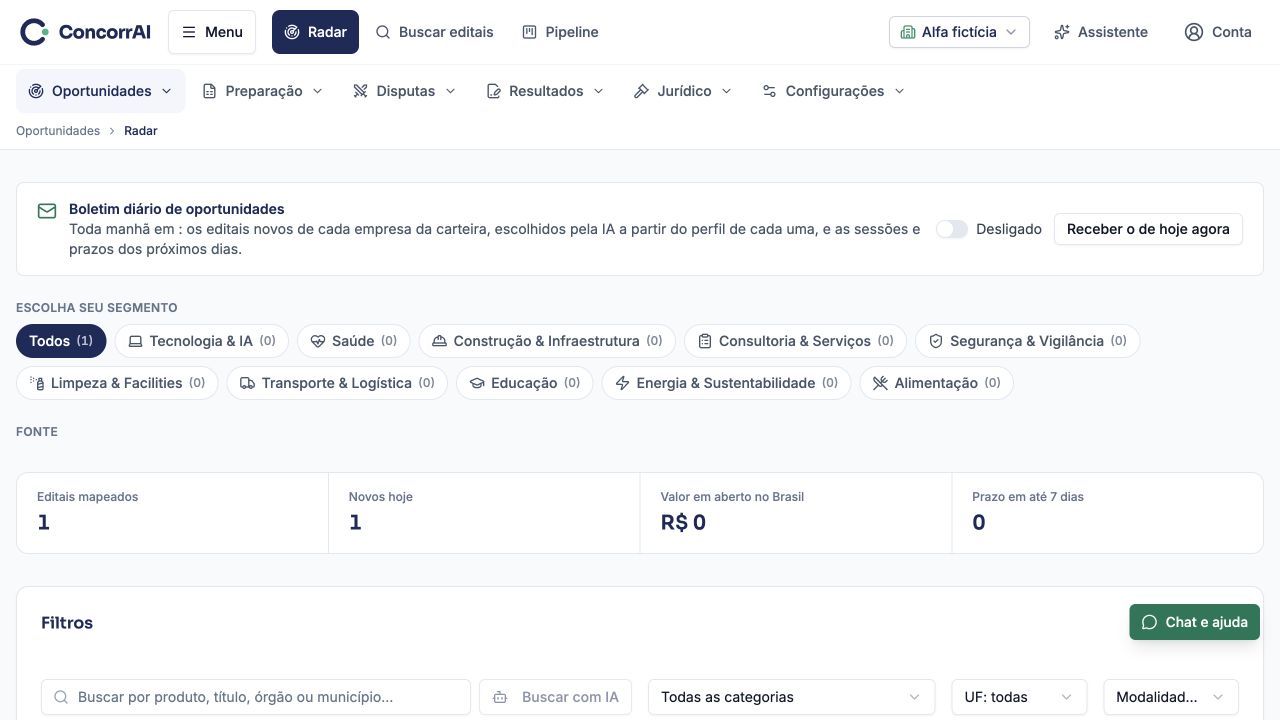Expand the Oportunidades menu

click(x=100, y=91)
